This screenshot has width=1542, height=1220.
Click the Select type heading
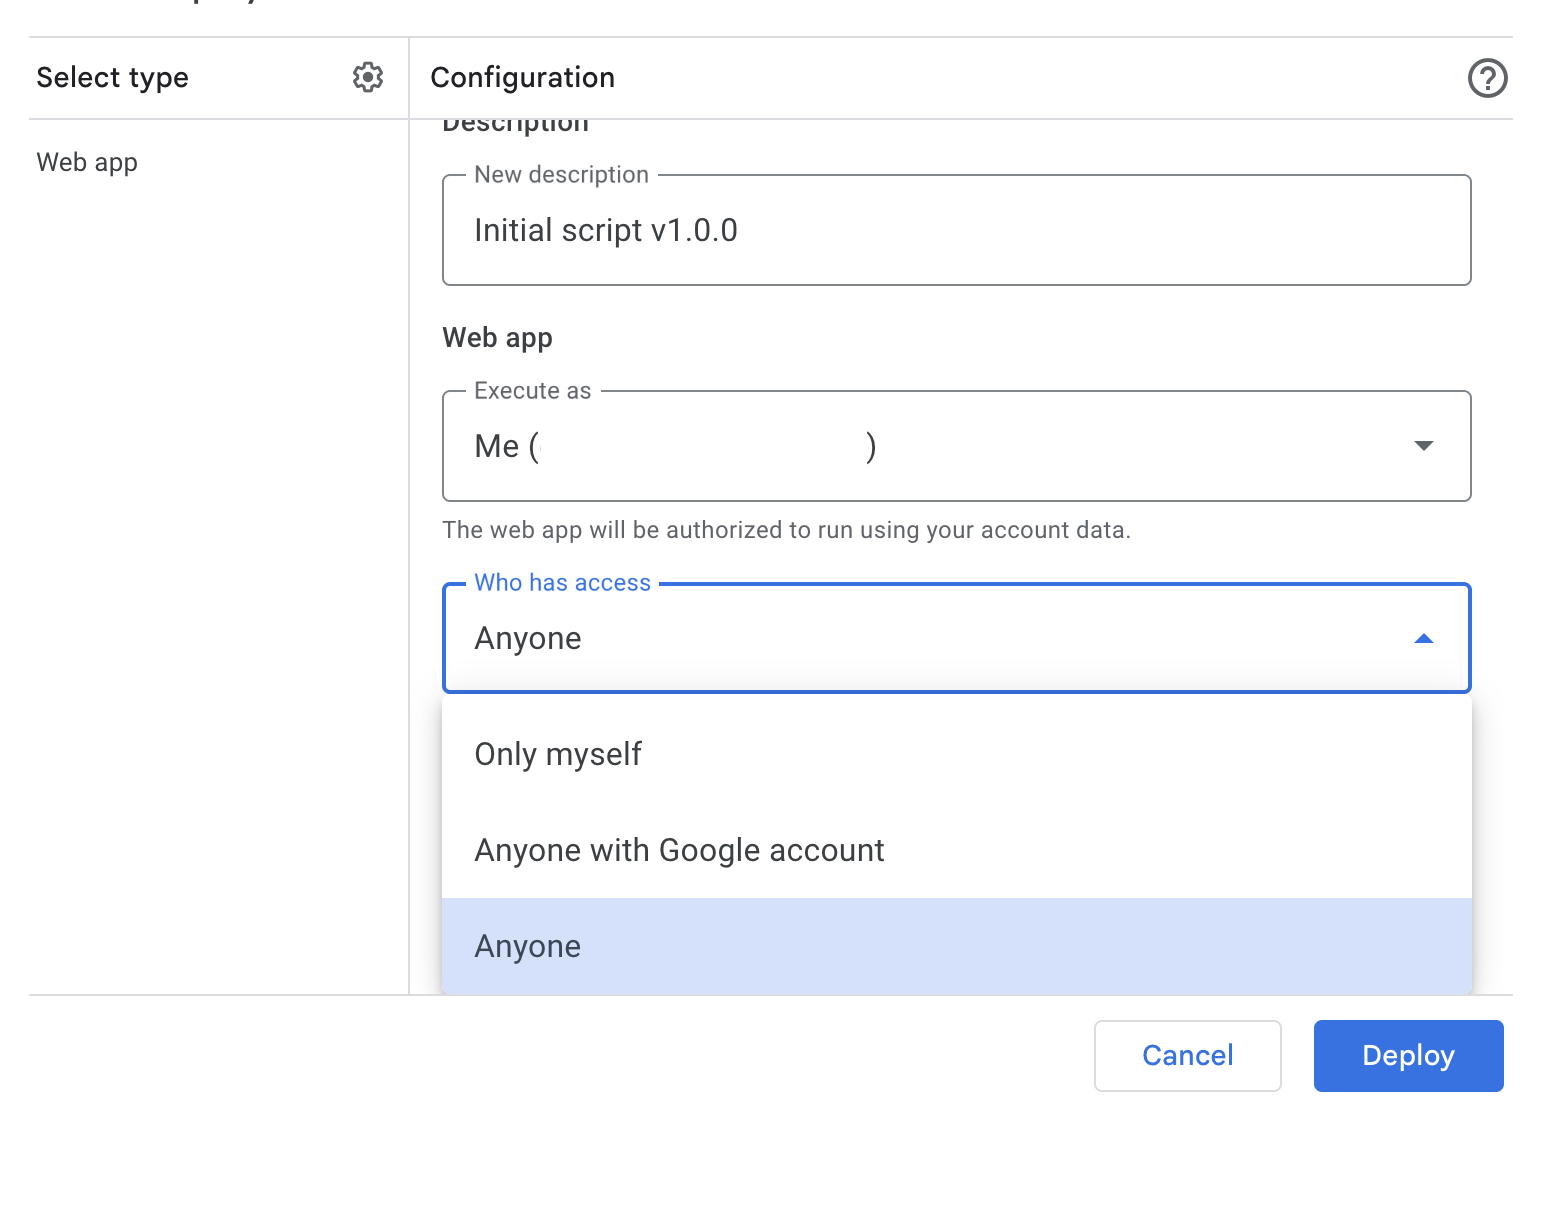[x=112, y=77]
